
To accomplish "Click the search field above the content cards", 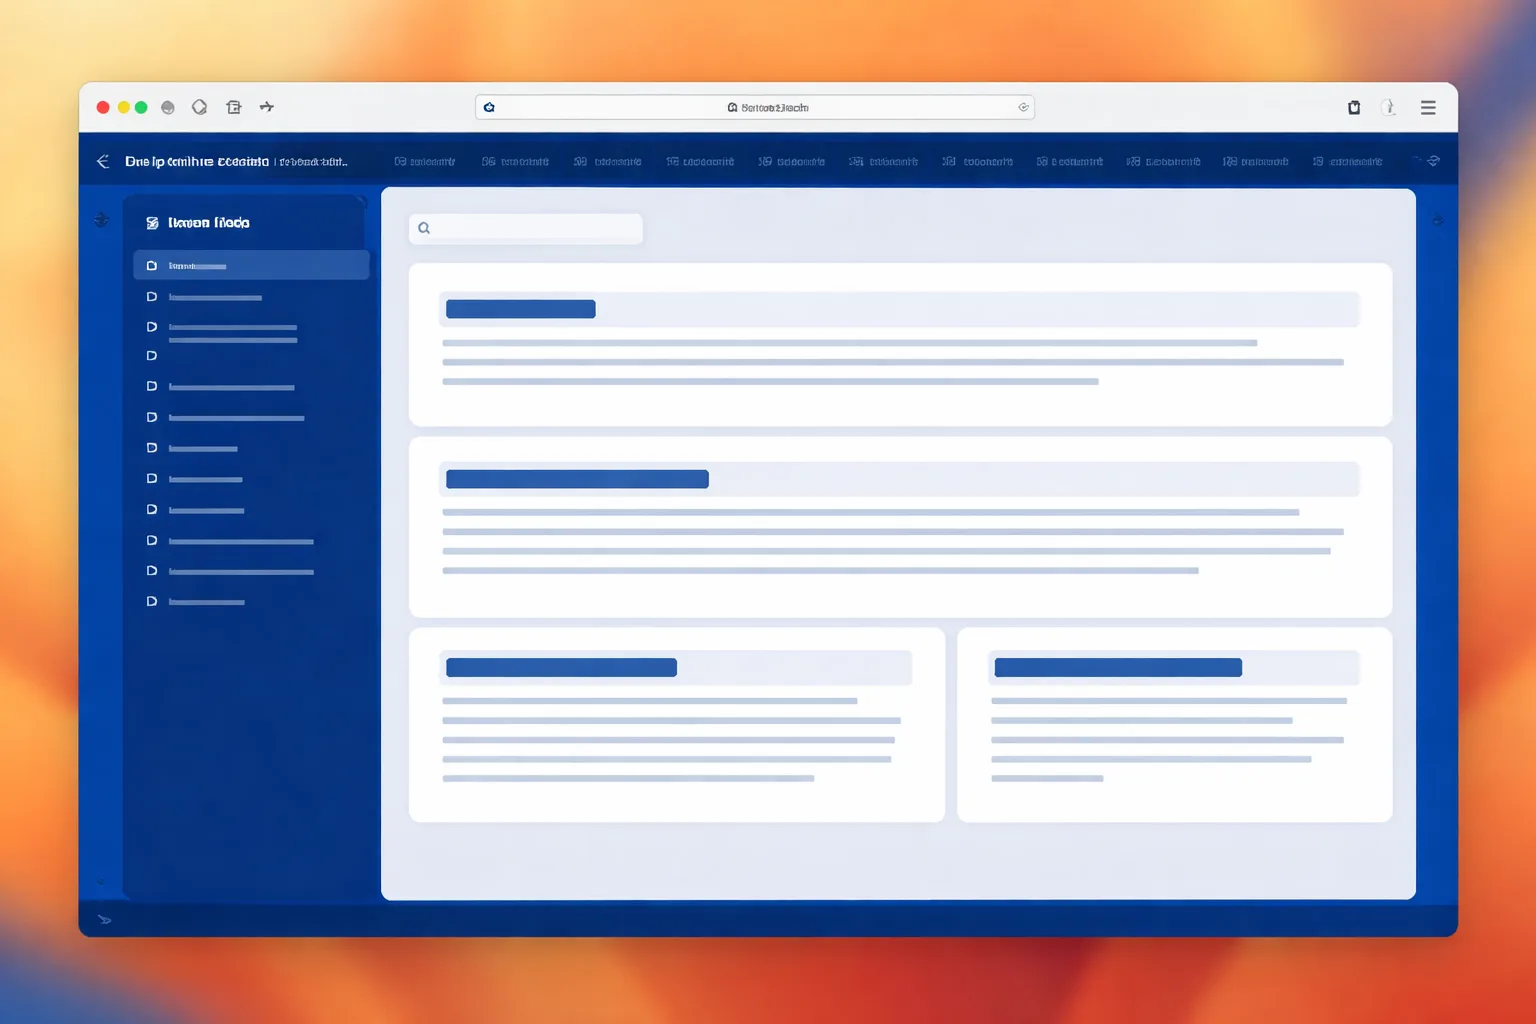I will [x=526, y=228].
